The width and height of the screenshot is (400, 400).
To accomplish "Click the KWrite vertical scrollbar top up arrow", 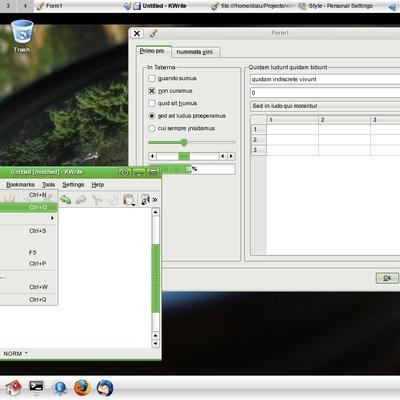I will (x=155, y=212).
